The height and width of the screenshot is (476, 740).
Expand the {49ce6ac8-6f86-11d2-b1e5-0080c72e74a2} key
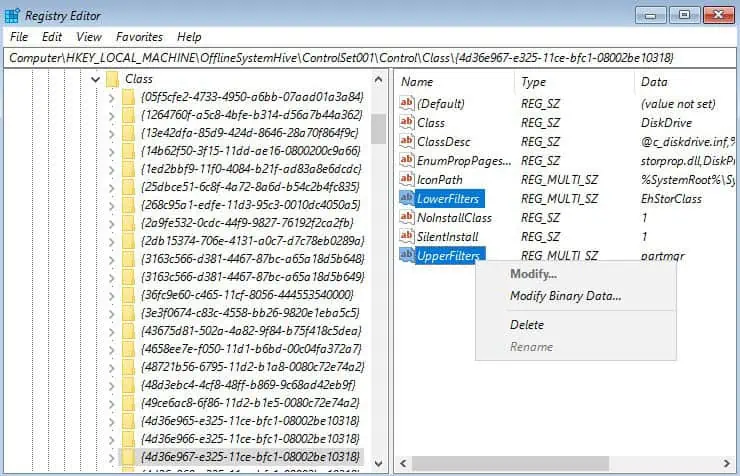coord(111,403)
